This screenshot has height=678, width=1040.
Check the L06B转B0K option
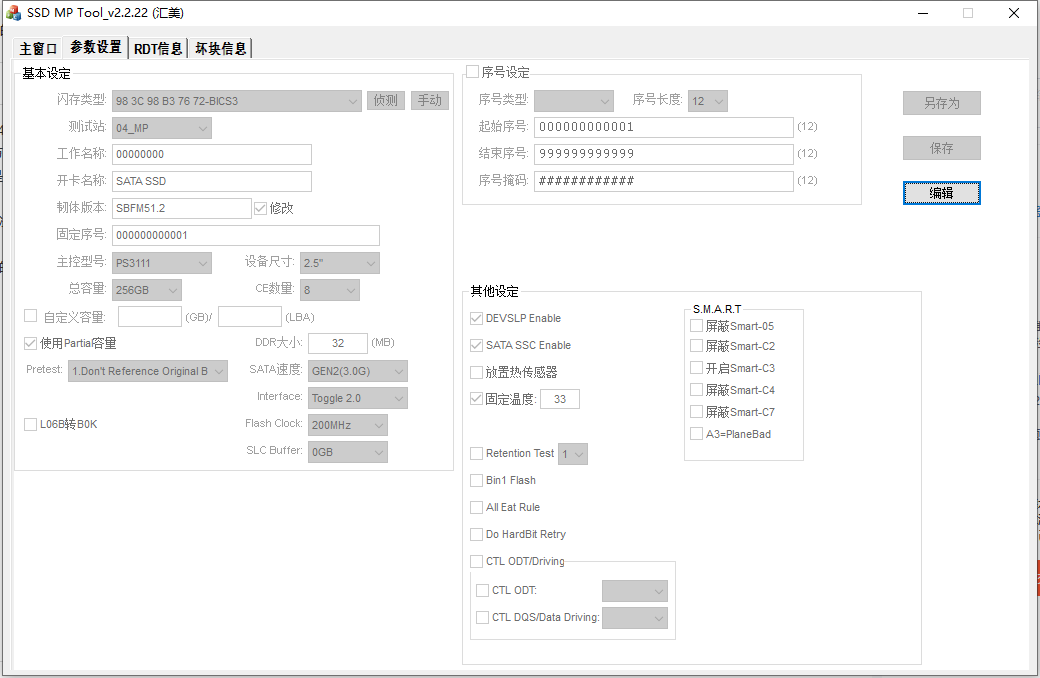(x=31, y=424)
